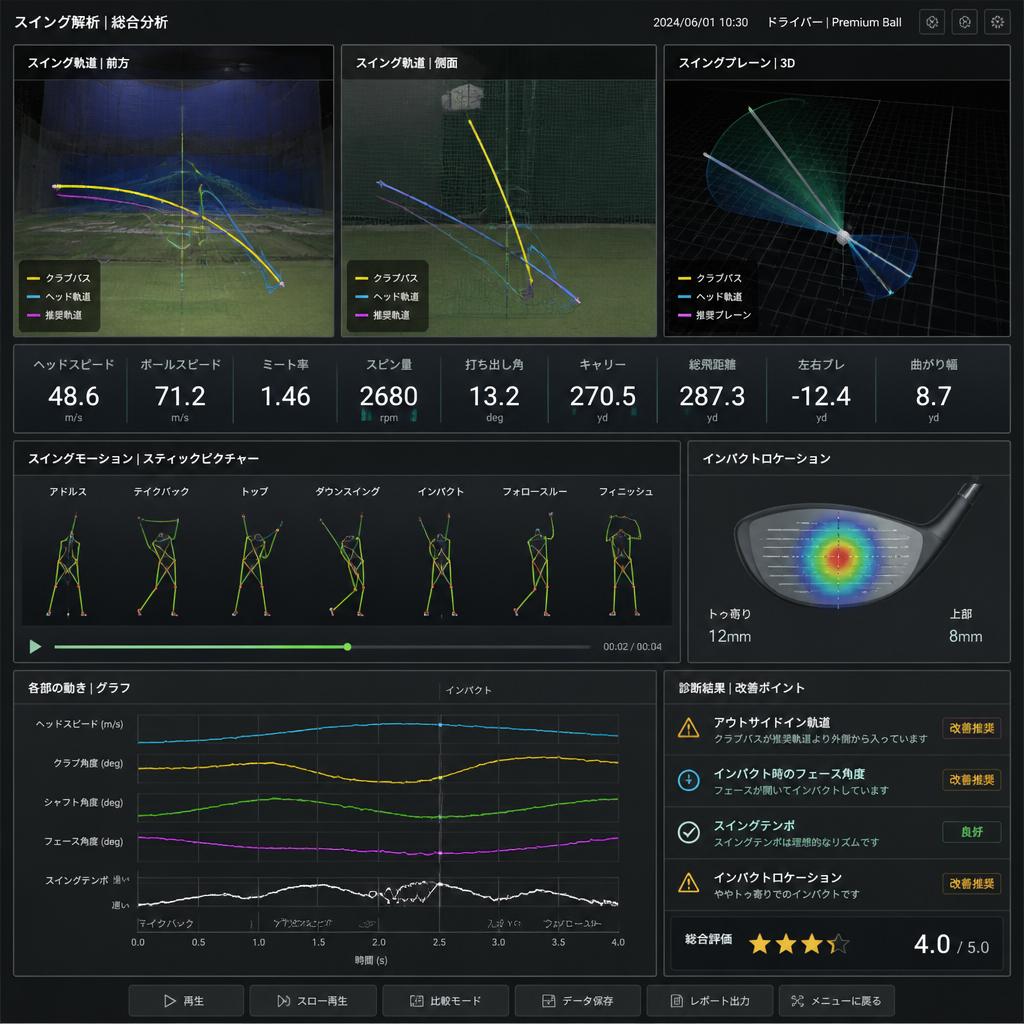Click the overall score "4.0"
The height and width of the screenshot is (1024, 1024).
click(x=932, y=944)
